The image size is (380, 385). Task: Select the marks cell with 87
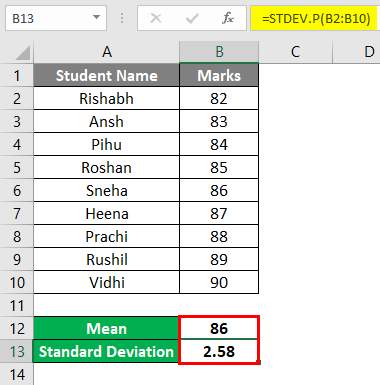click(x=219, y=214)
